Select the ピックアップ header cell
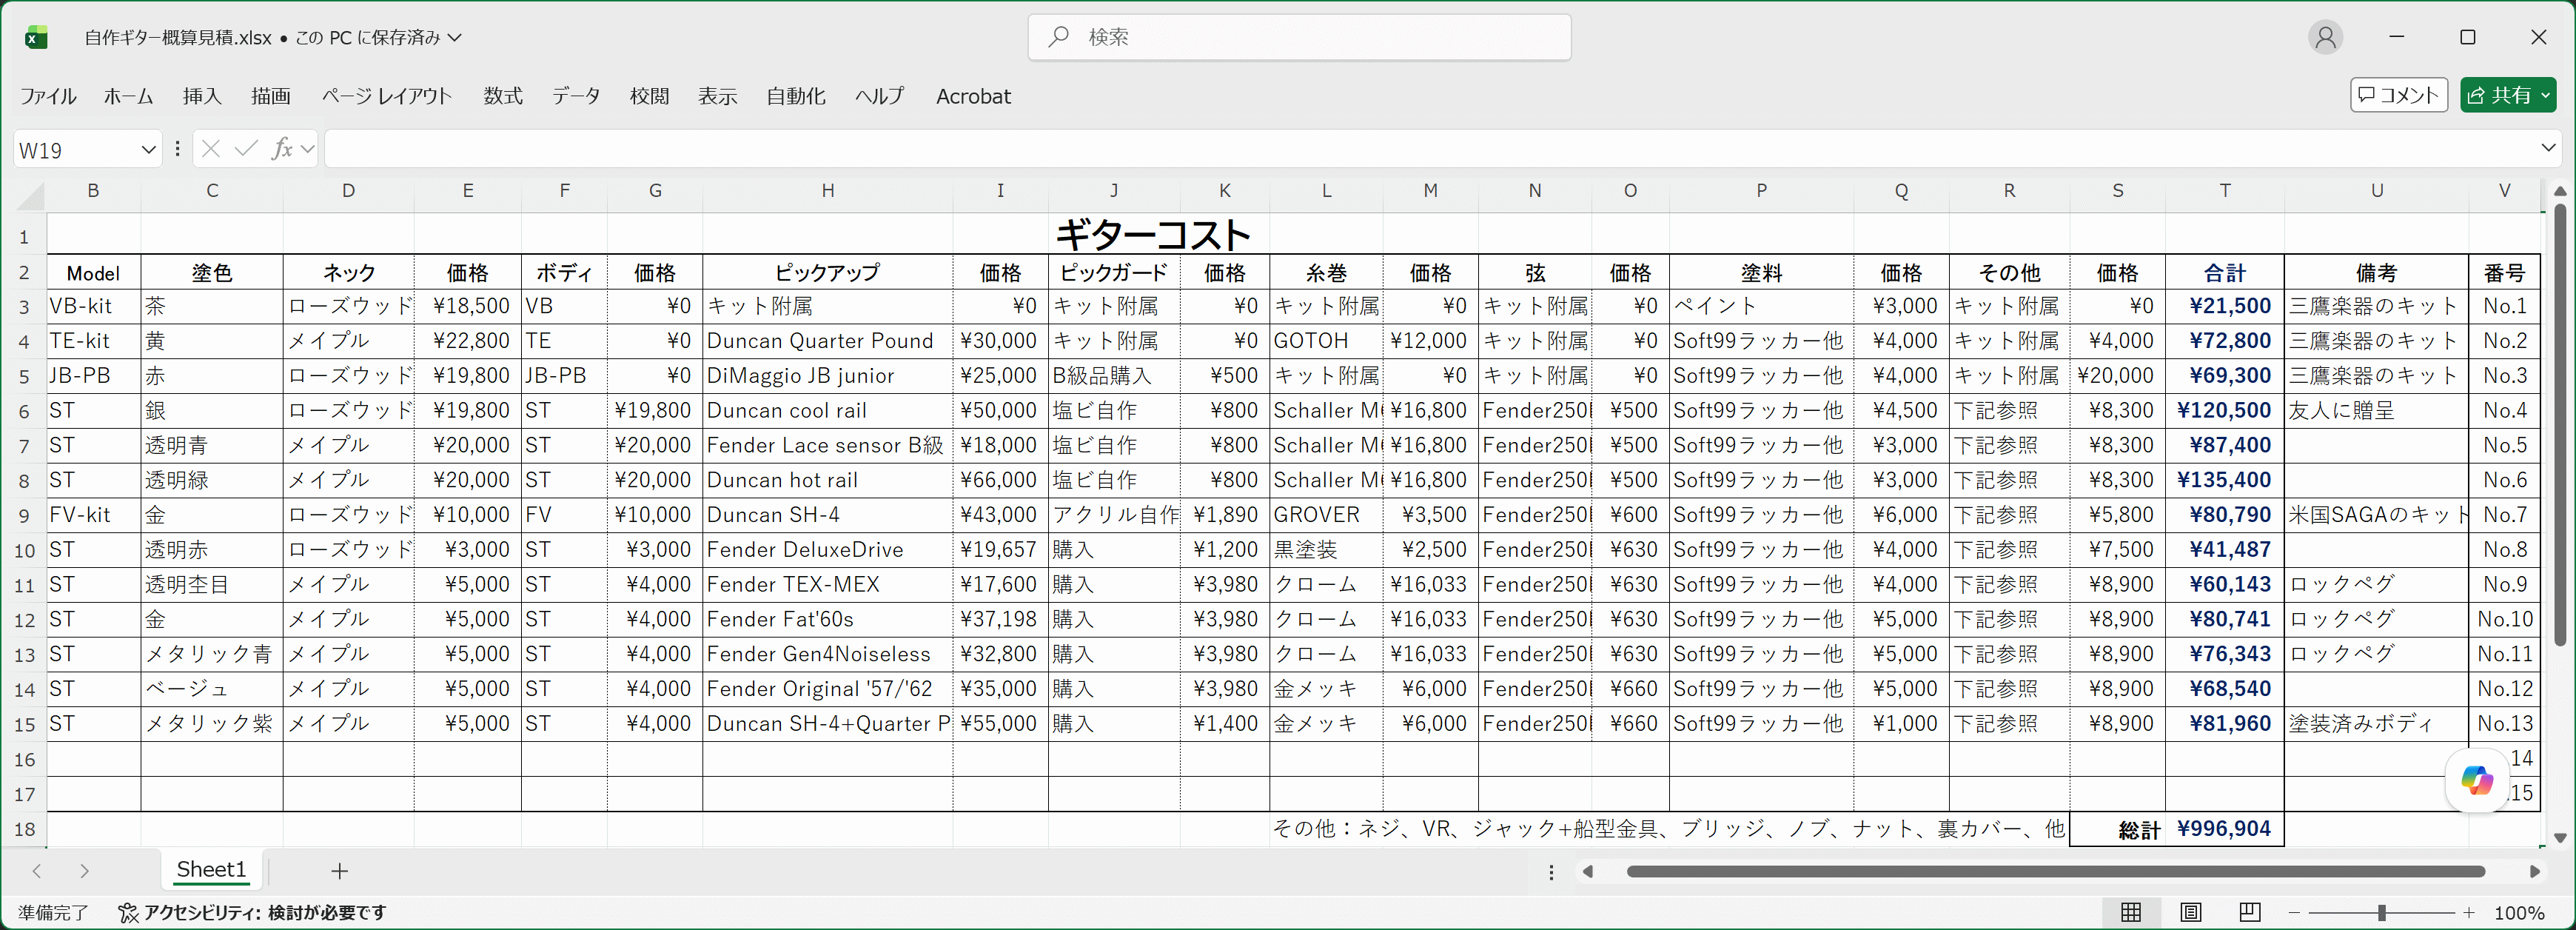Viewport: 2576px width, 930px height. pyautogui.click(x=827, y=272)
